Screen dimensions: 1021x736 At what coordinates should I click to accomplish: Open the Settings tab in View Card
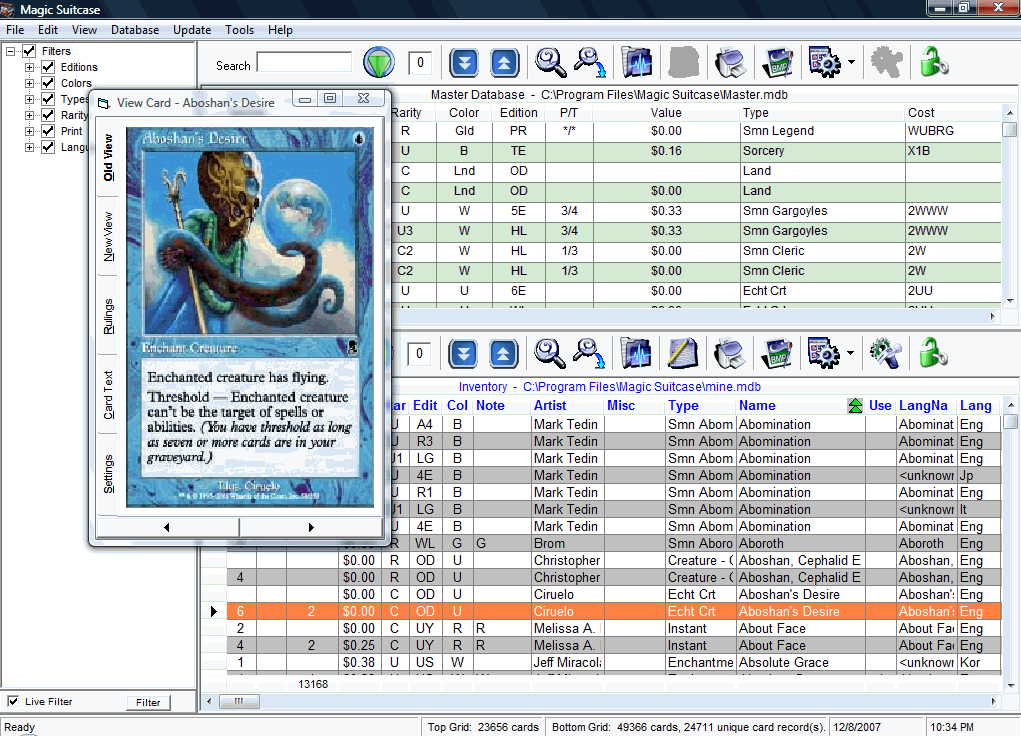click(x=108, y=474)
